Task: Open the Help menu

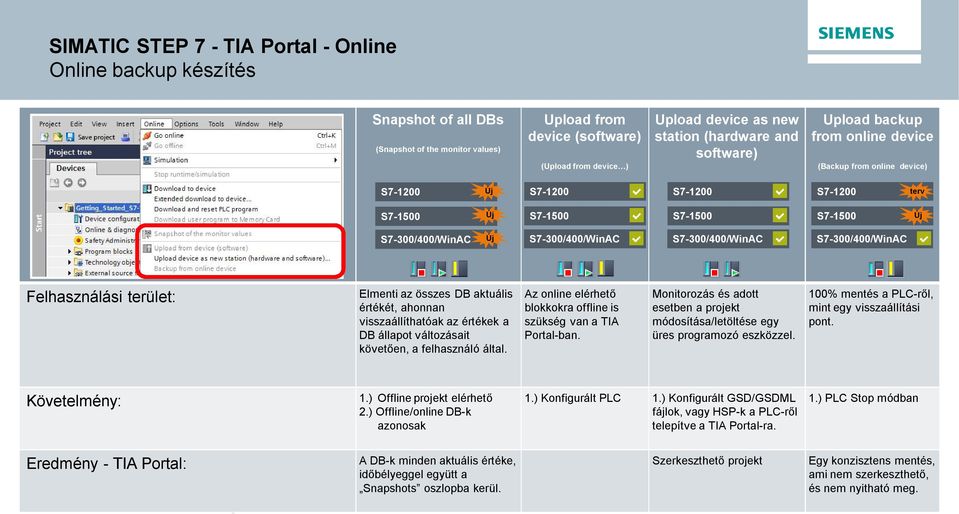Action: pyautogui.click(x=275, y=124)
